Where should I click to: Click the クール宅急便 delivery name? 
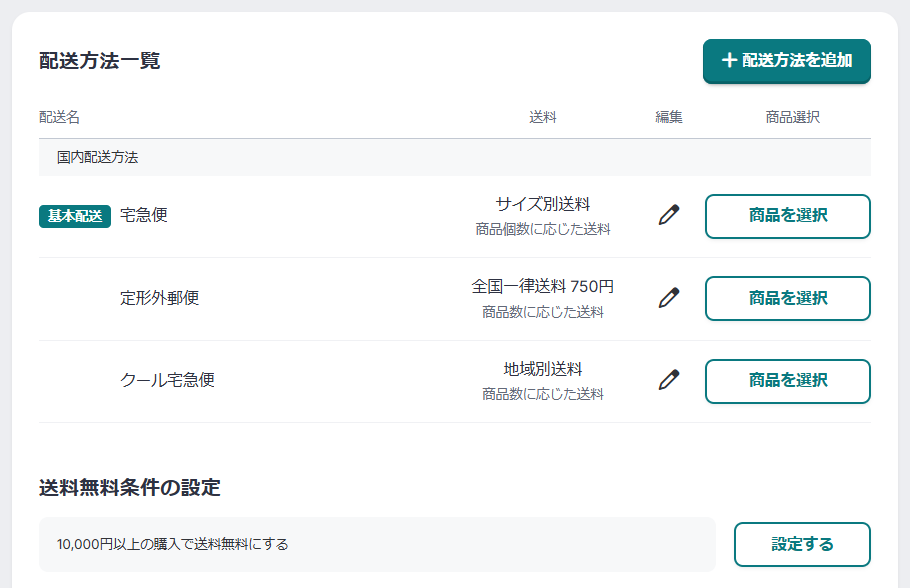coord(167,380)
